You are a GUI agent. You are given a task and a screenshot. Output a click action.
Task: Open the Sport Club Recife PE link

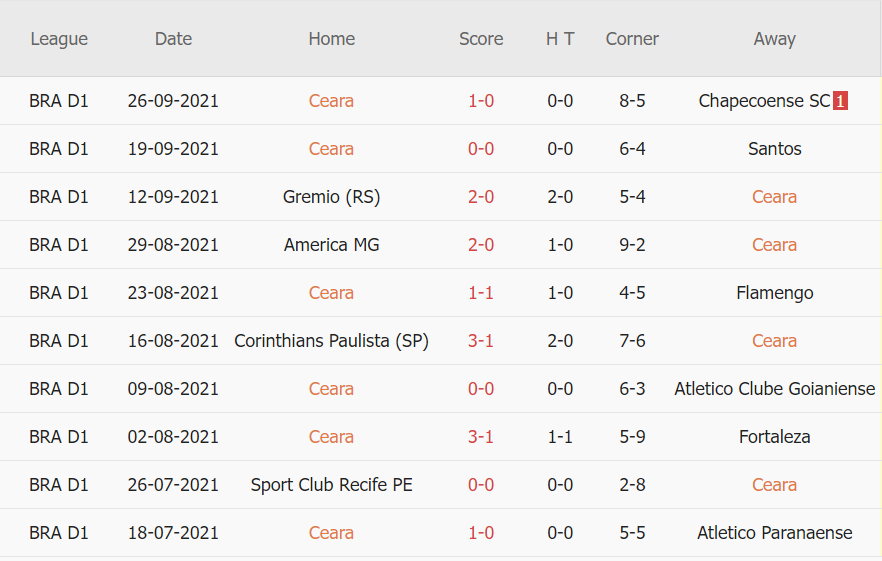click(331, 485)
